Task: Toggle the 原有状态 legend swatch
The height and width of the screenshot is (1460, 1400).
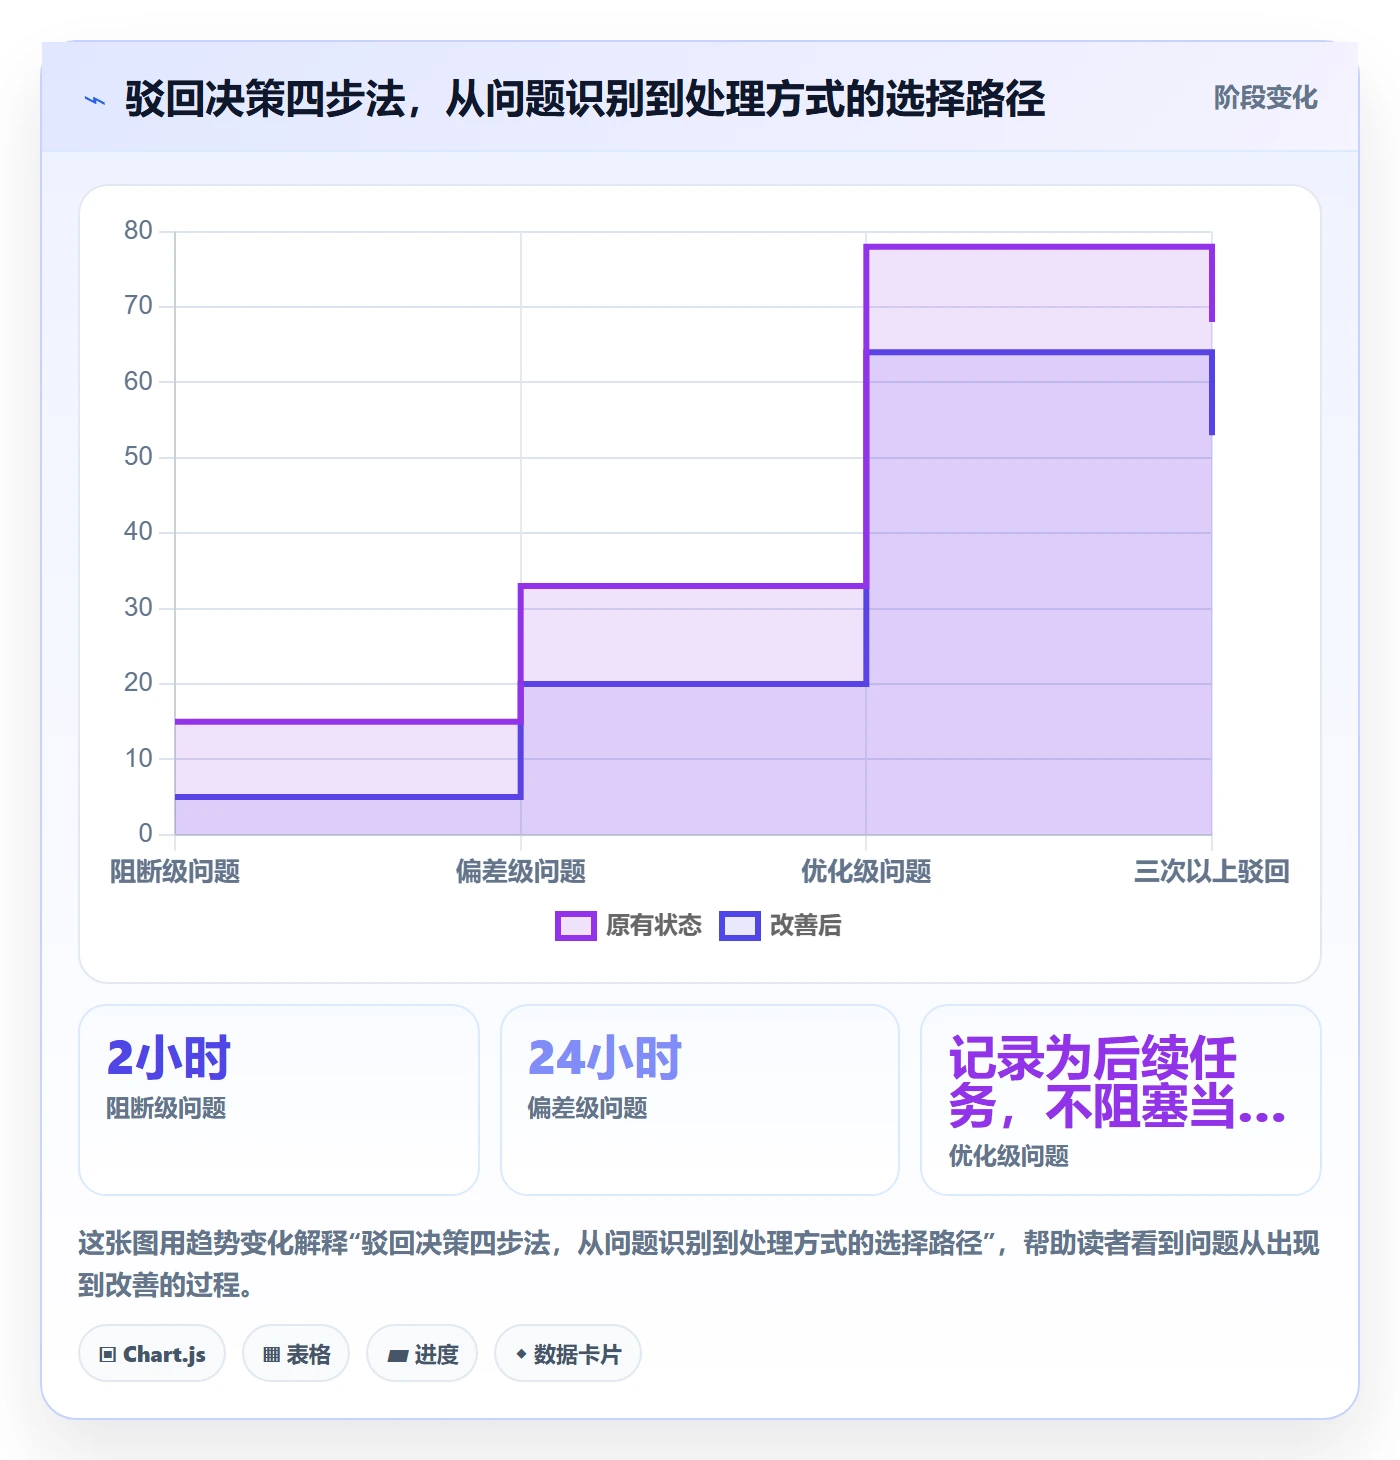Action: (576, 926)
